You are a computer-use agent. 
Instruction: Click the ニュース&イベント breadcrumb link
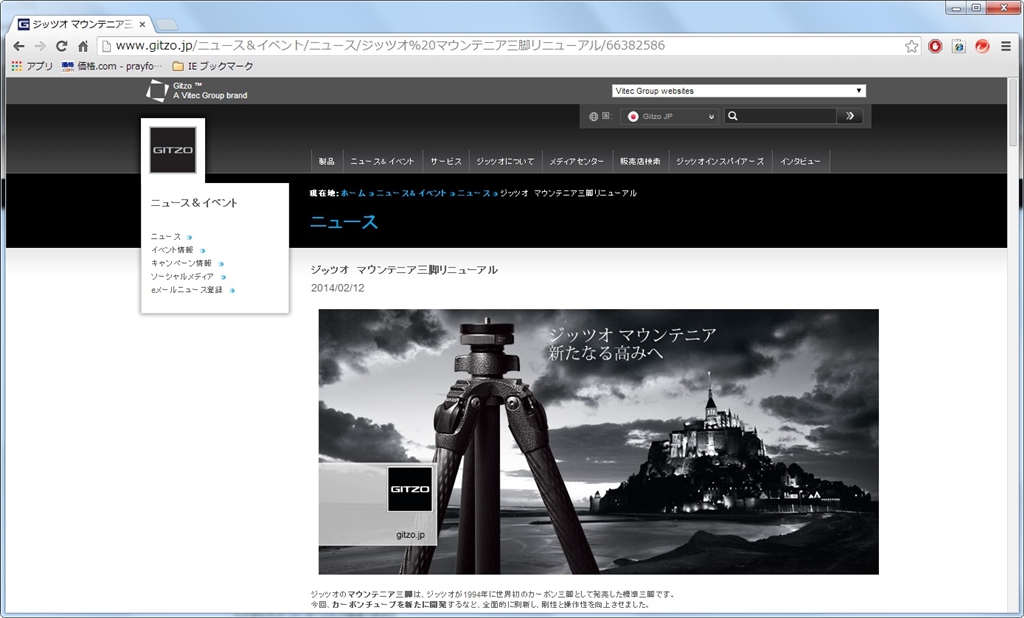[411, 193]
